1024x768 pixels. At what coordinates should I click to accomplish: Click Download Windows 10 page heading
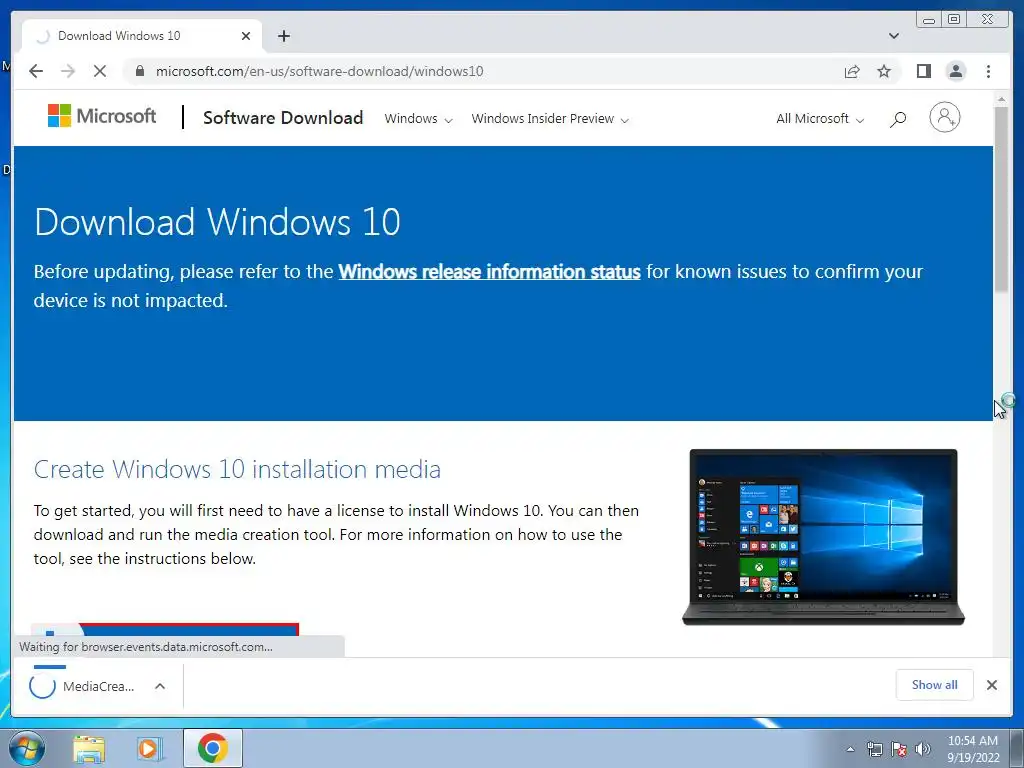click(x=217, y=222)
